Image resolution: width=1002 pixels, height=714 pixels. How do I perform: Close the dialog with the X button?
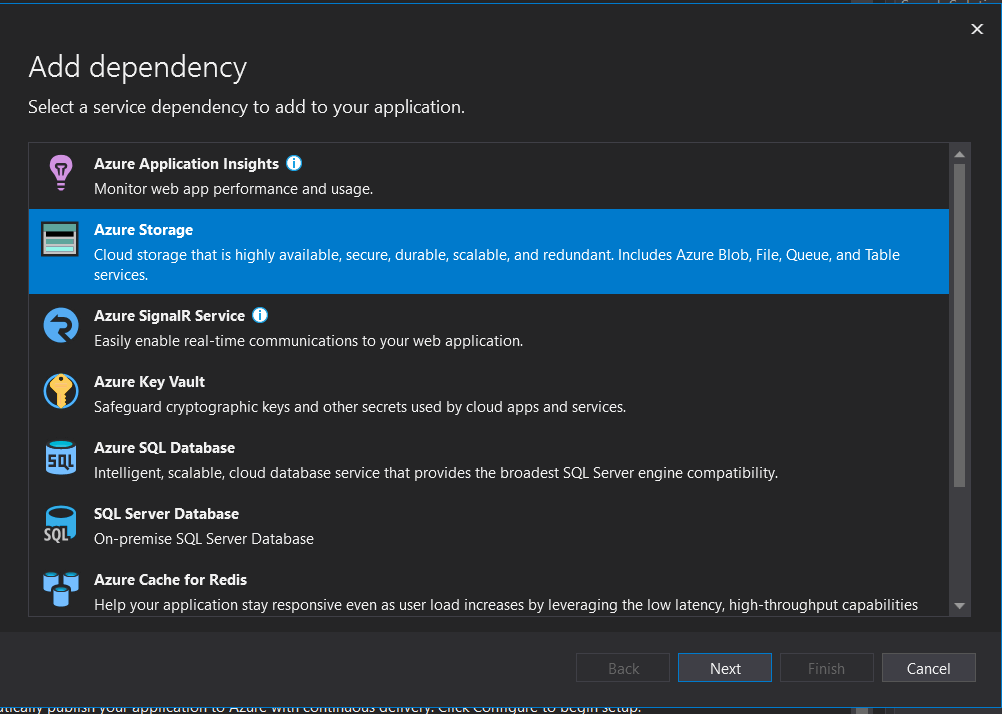pyautogui.click(x=977, y=29)
